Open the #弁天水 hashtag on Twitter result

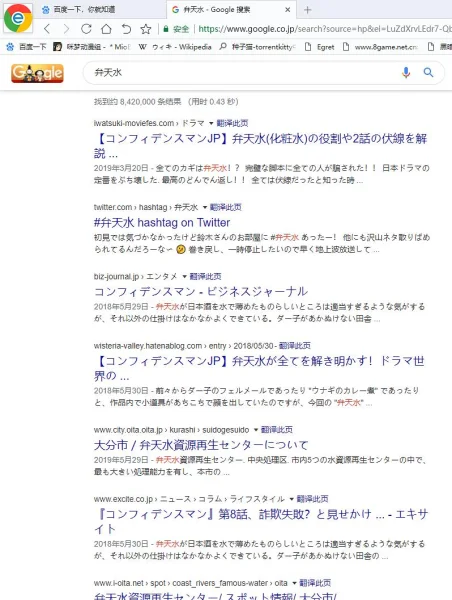coord(162,222)
